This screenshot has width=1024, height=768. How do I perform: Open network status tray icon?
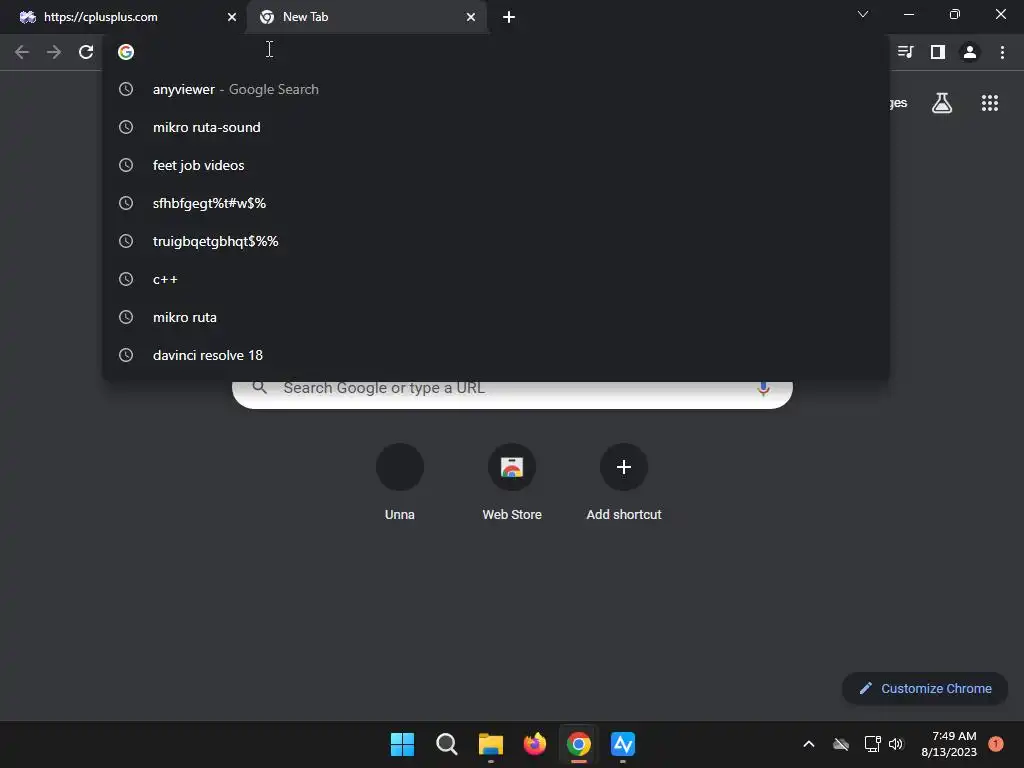[872, 744]
